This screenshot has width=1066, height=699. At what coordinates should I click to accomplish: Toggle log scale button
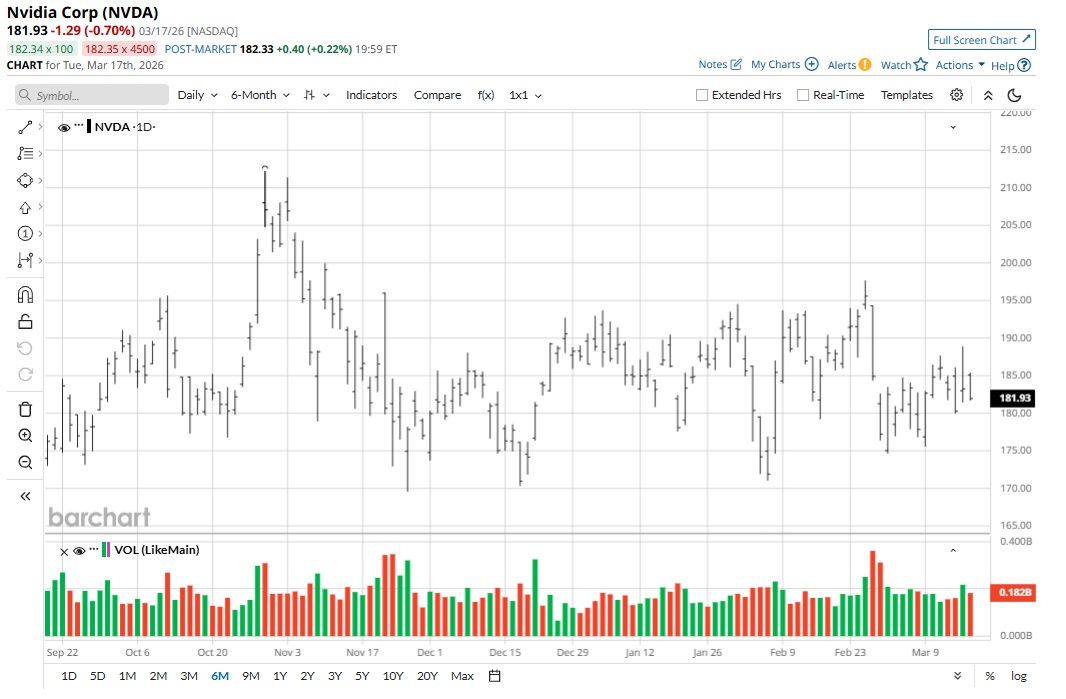click(1018, 676)
